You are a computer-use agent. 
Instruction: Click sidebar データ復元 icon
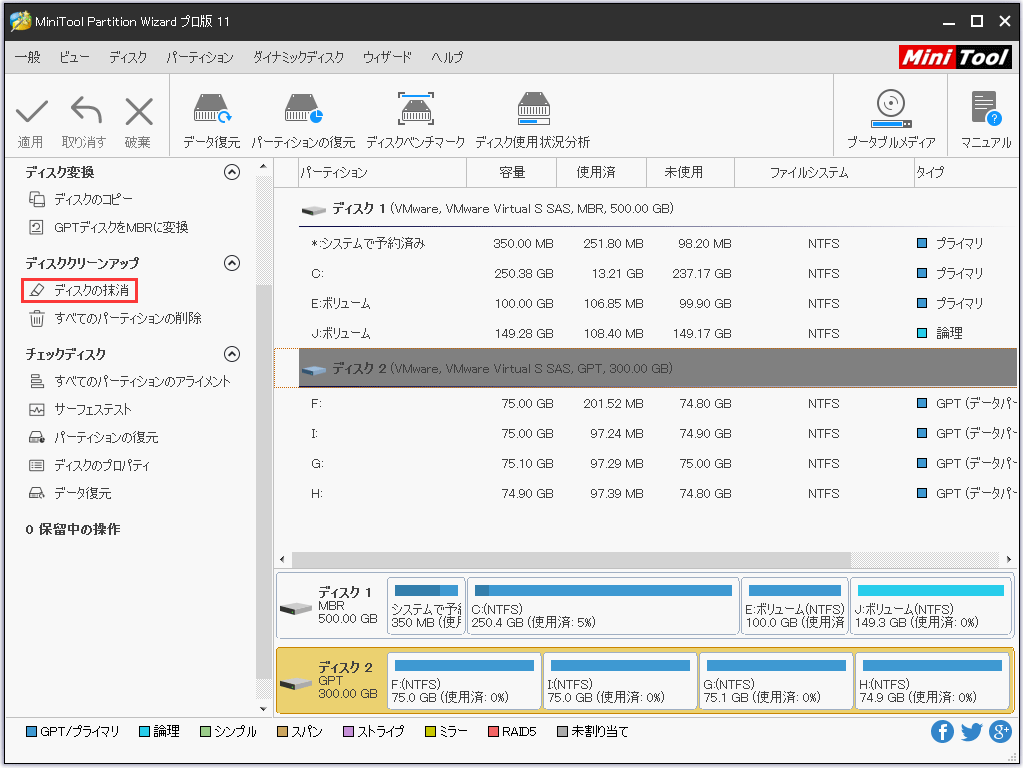[37, 493]
